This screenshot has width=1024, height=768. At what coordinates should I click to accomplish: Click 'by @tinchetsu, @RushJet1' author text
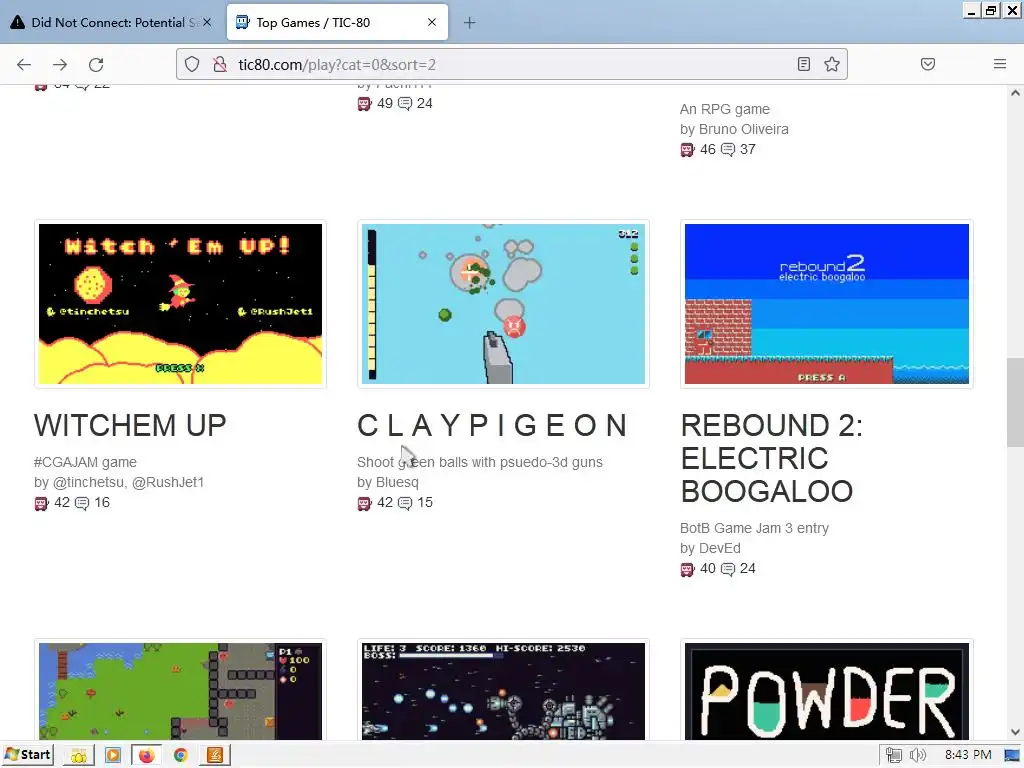pyautogui.click(x=119, y=482)
